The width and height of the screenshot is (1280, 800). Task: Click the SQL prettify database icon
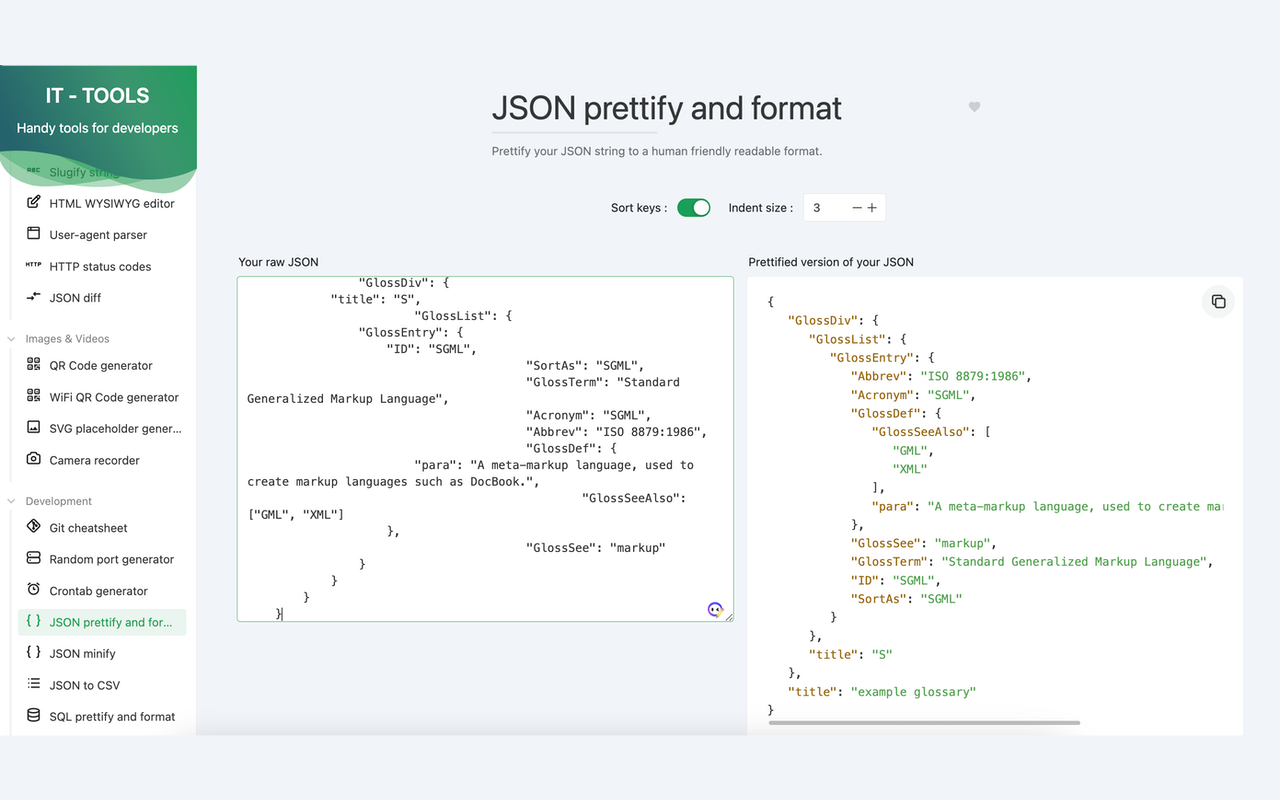tap(33, 716)
